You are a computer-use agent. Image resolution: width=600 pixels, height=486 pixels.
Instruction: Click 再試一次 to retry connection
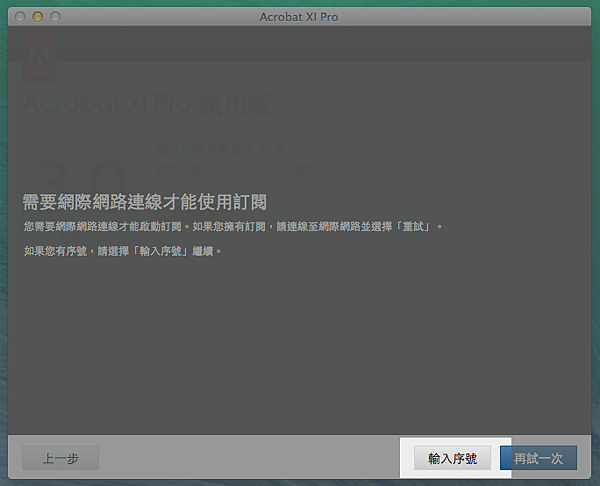pos(538,458)
